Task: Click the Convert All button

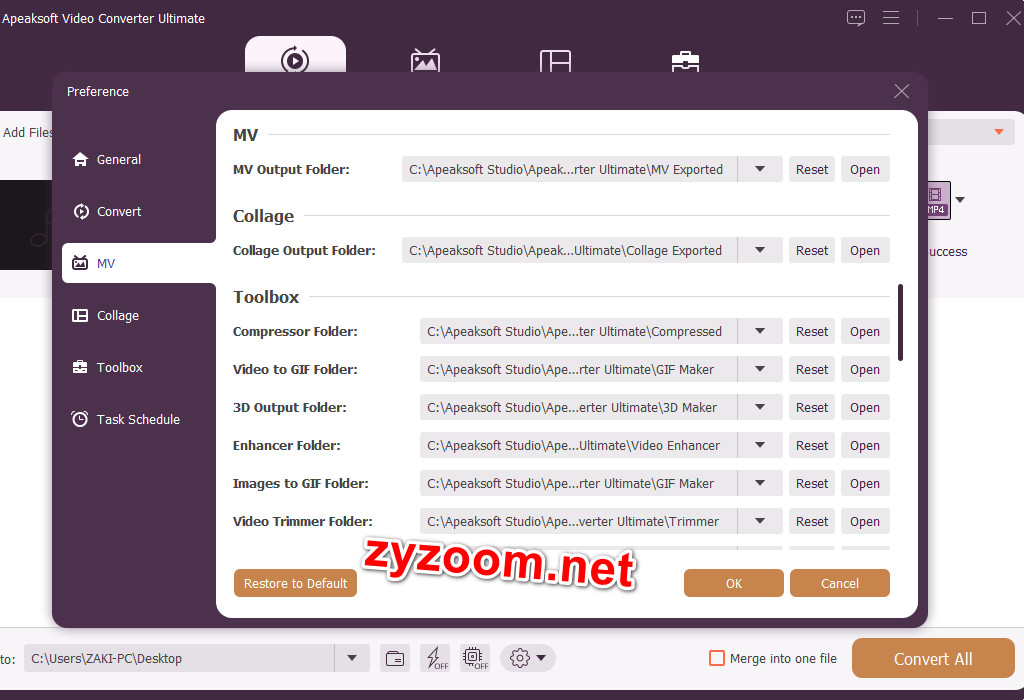Action: [x=933, y=658]
